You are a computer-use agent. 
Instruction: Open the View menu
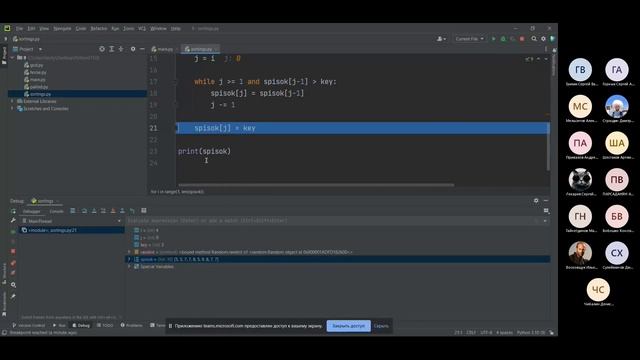point(44,29)
